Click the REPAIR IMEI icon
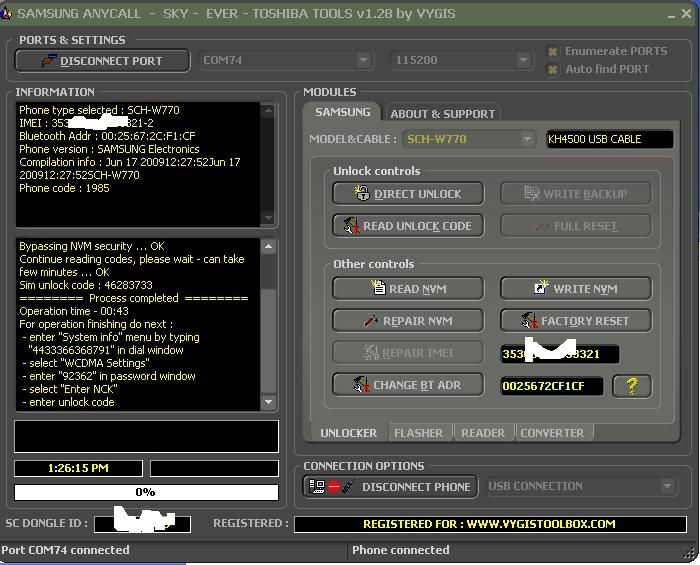 click(x=371, y=353)
